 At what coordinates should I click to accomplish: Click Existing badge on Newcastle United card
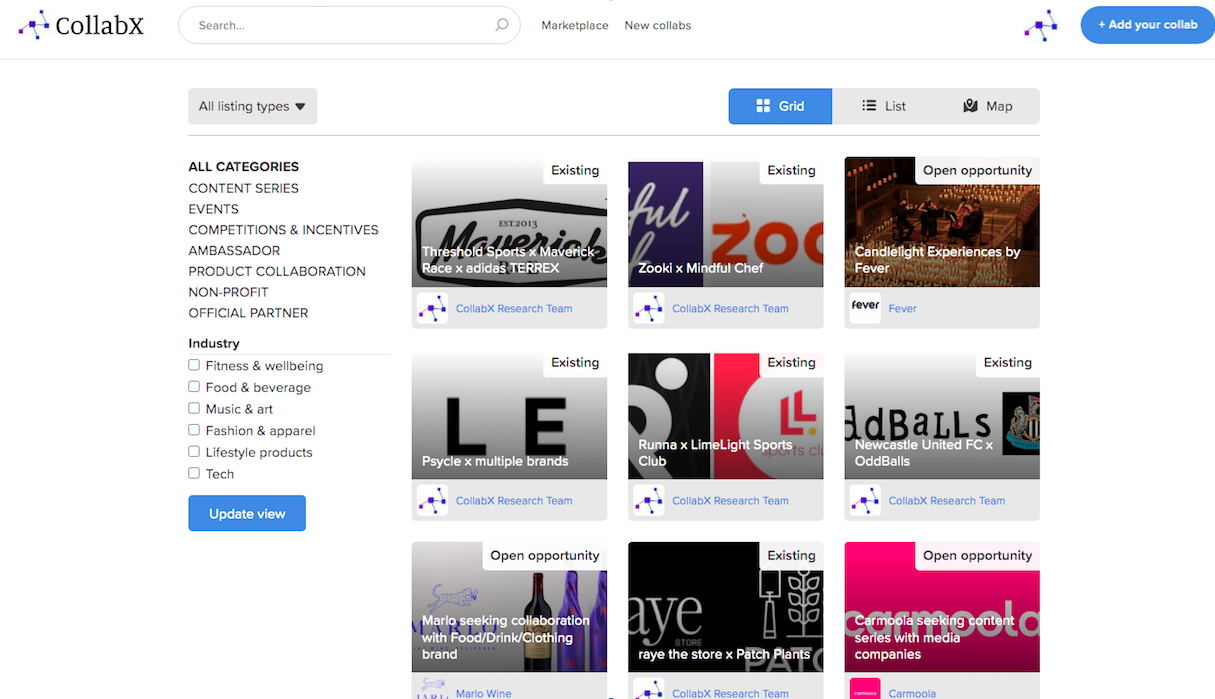click(x=1007, y=362)
